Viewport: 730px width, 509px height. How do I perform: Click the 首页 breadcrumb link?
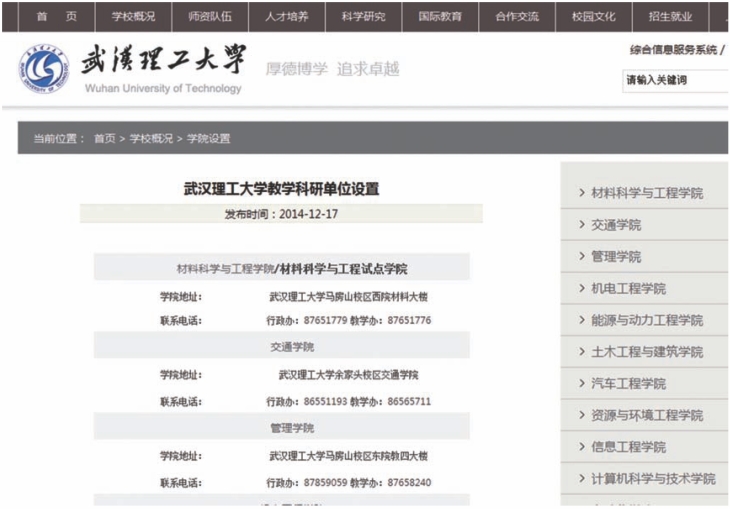105,138
